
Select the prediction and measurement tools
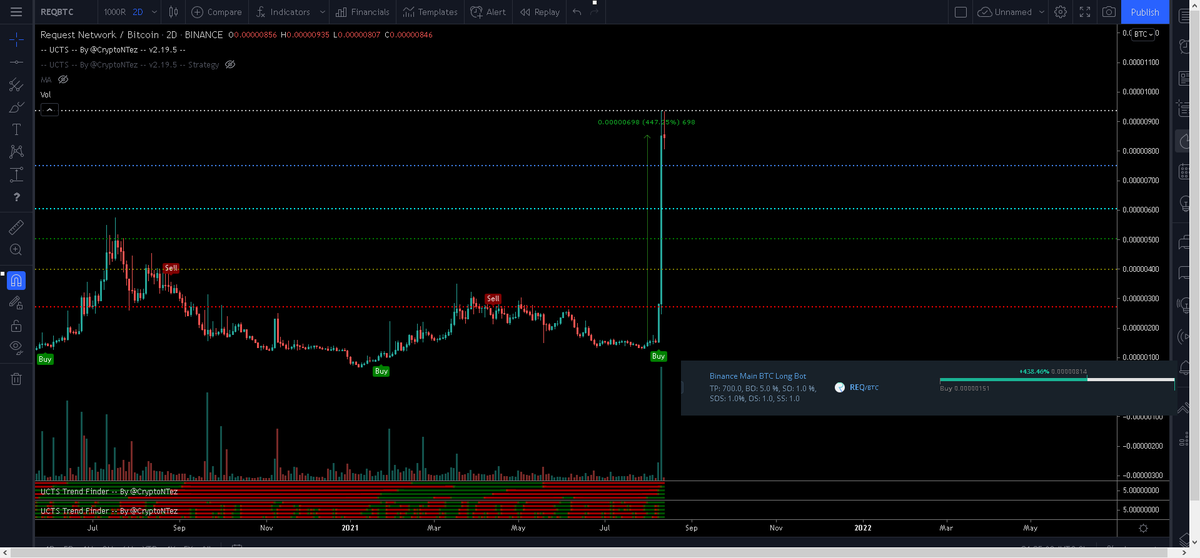(x=16, y=174)
